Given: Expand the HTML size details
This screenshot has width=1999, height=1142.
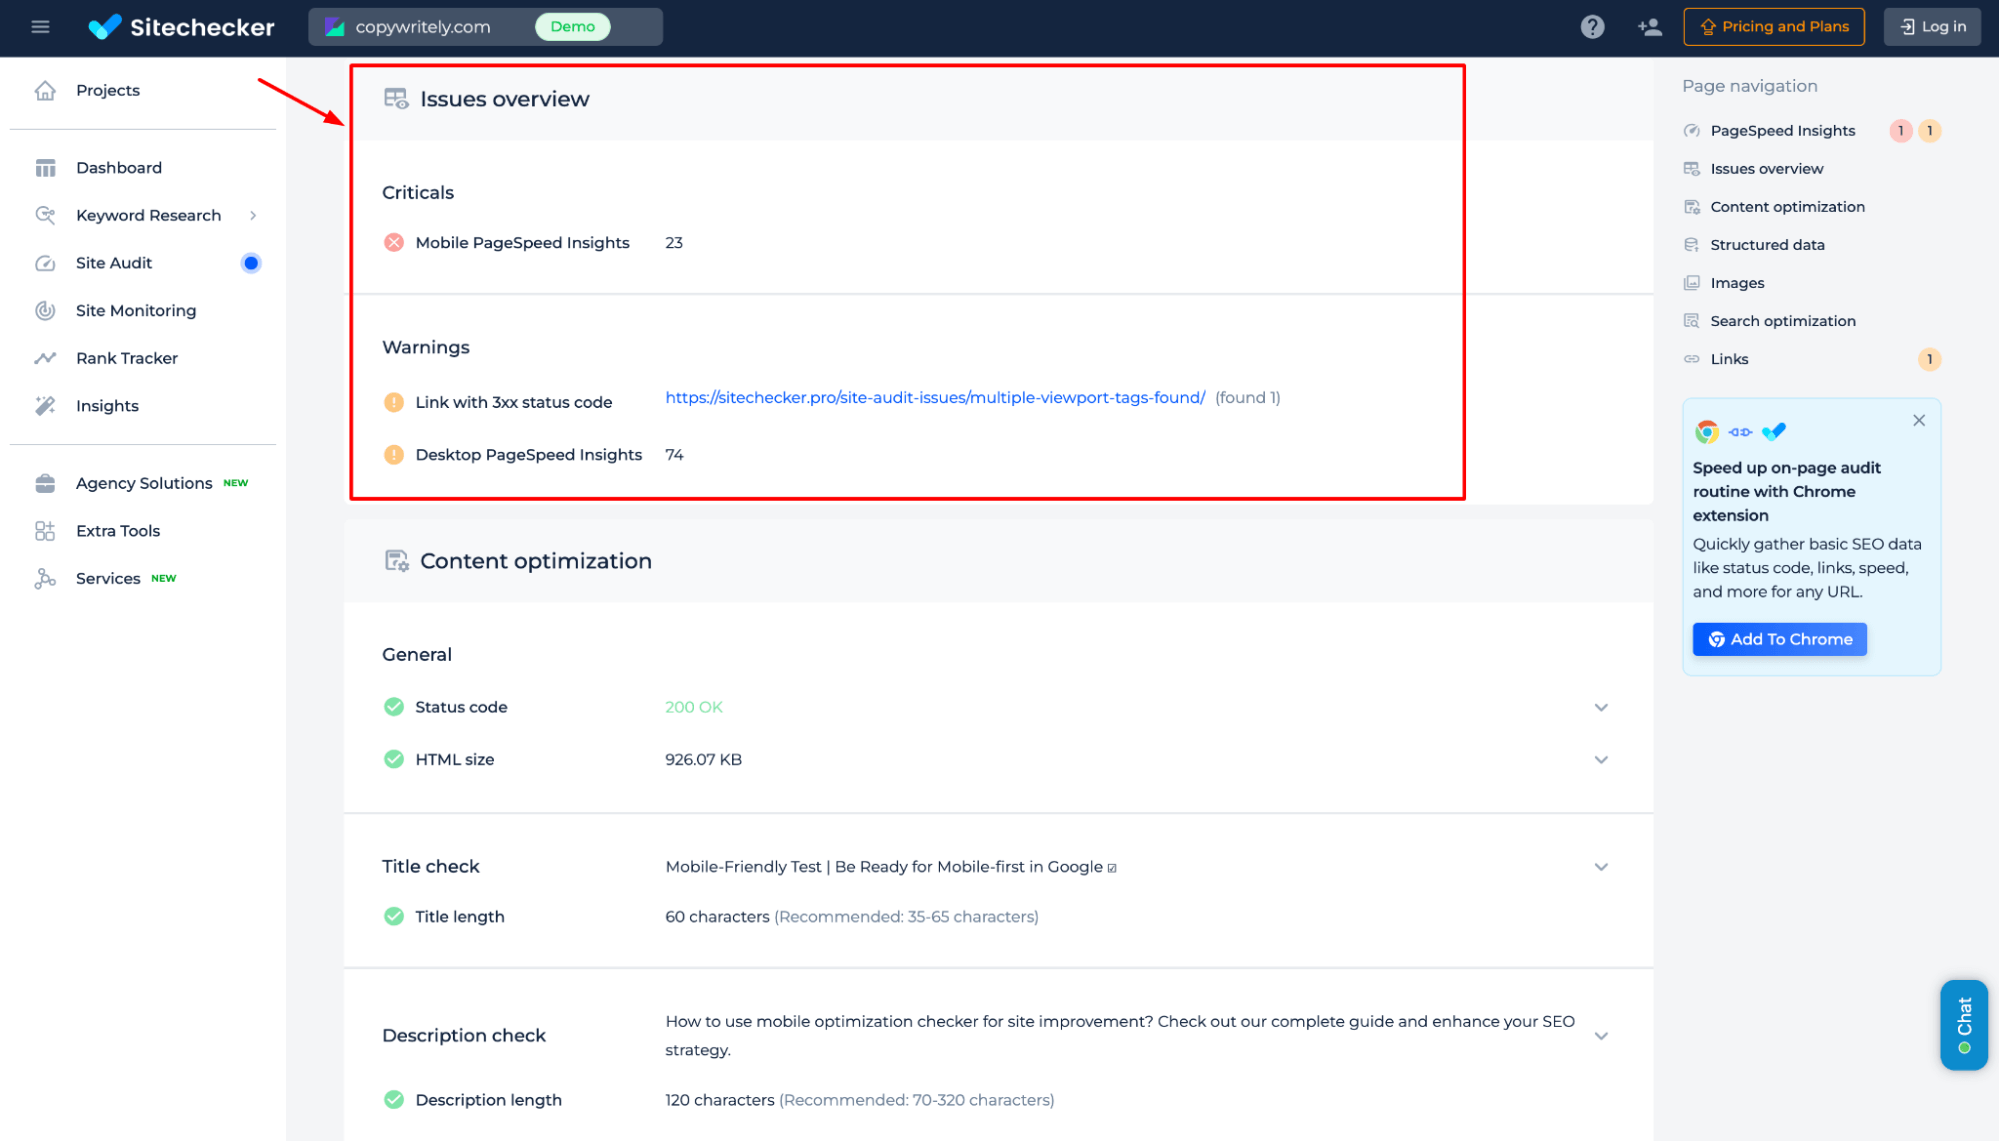Looking at the screenshot, I should click(x=1599, y=759).
